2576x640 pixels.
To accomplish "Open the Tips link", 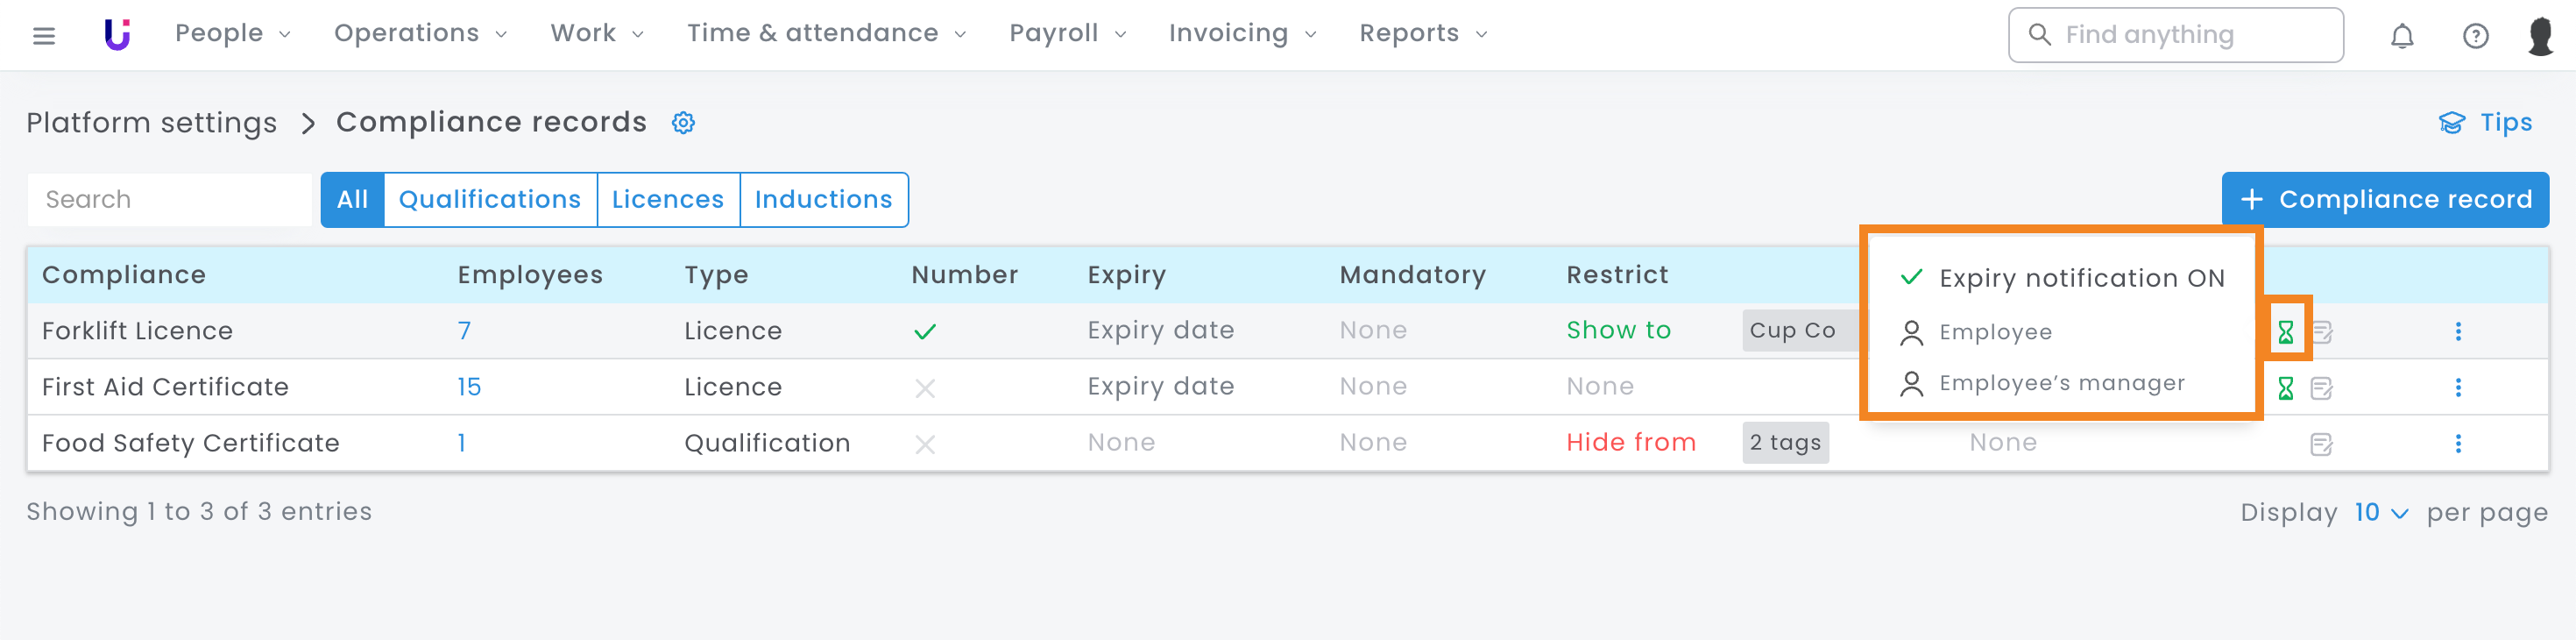I will [x=2486, y=123].
